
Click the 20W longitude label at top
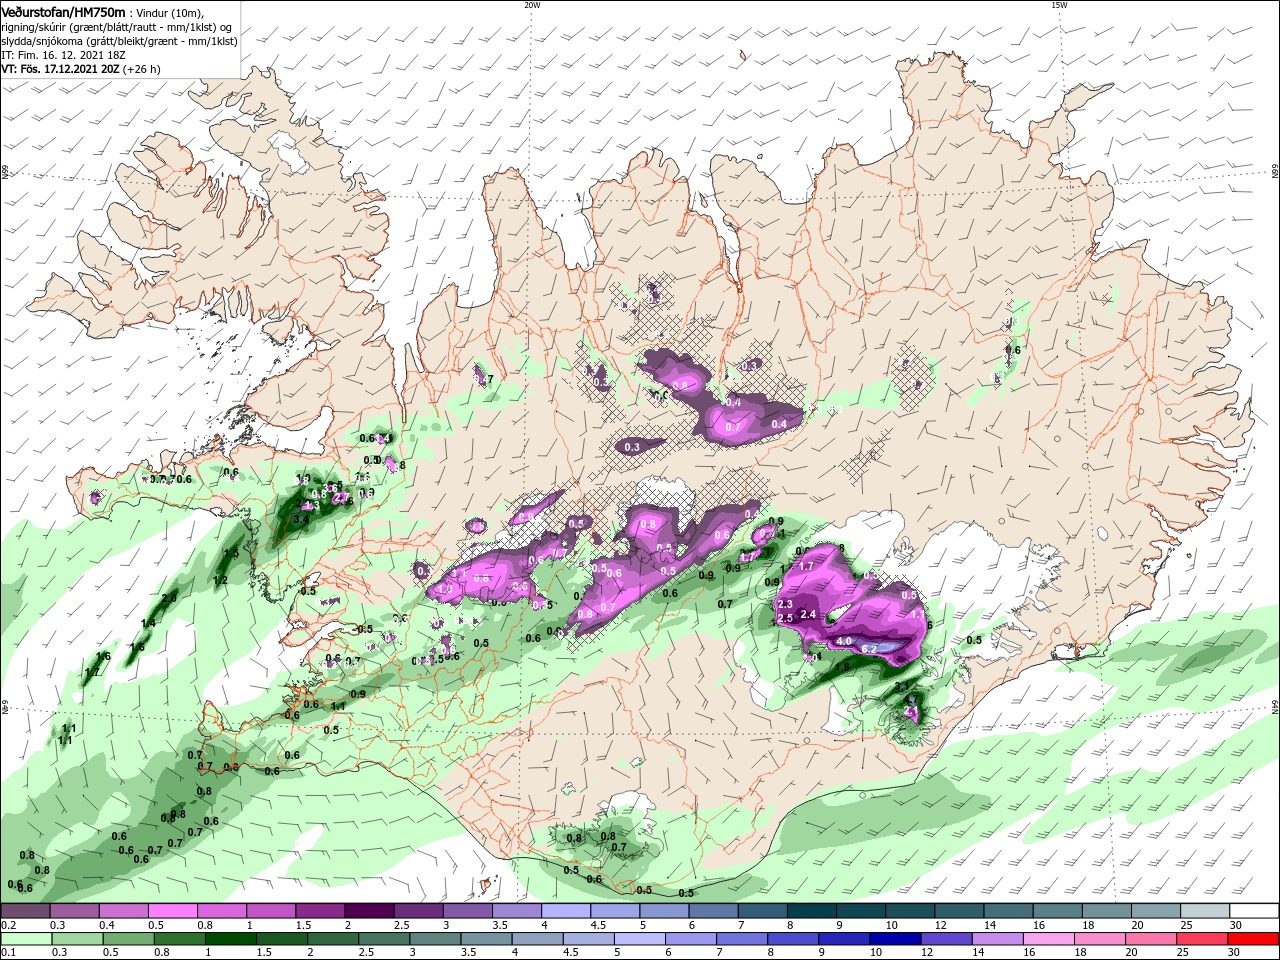point(532,5)
